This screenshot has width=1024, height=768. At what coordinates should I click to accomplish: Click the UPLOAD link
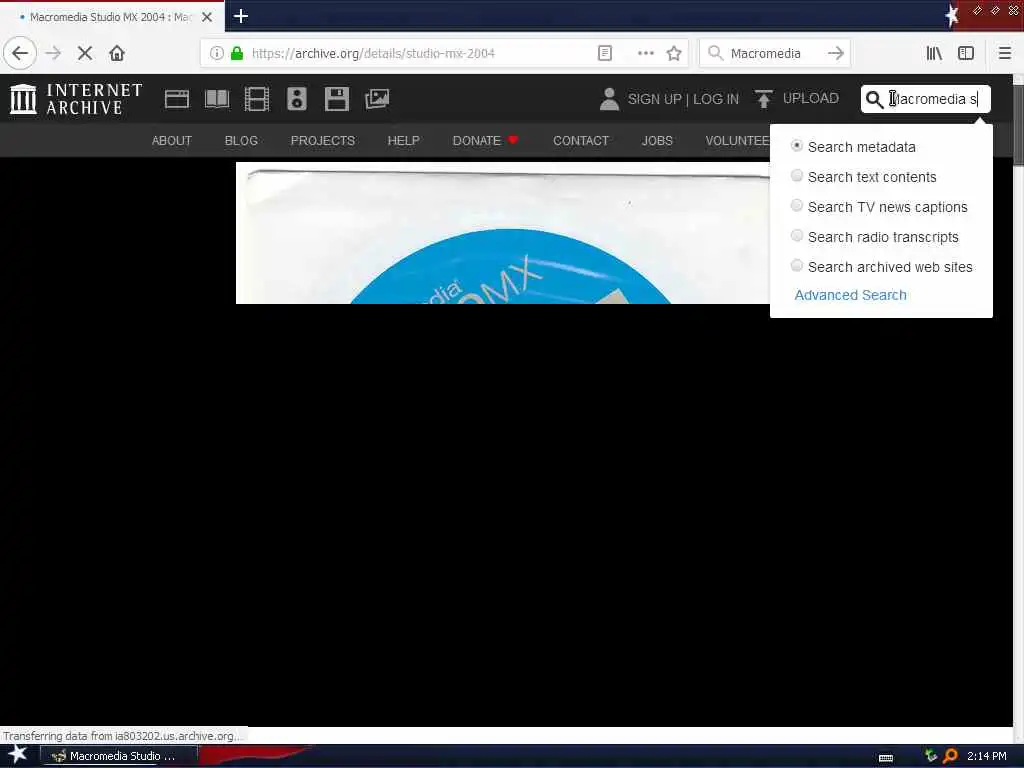coord(810,99)
